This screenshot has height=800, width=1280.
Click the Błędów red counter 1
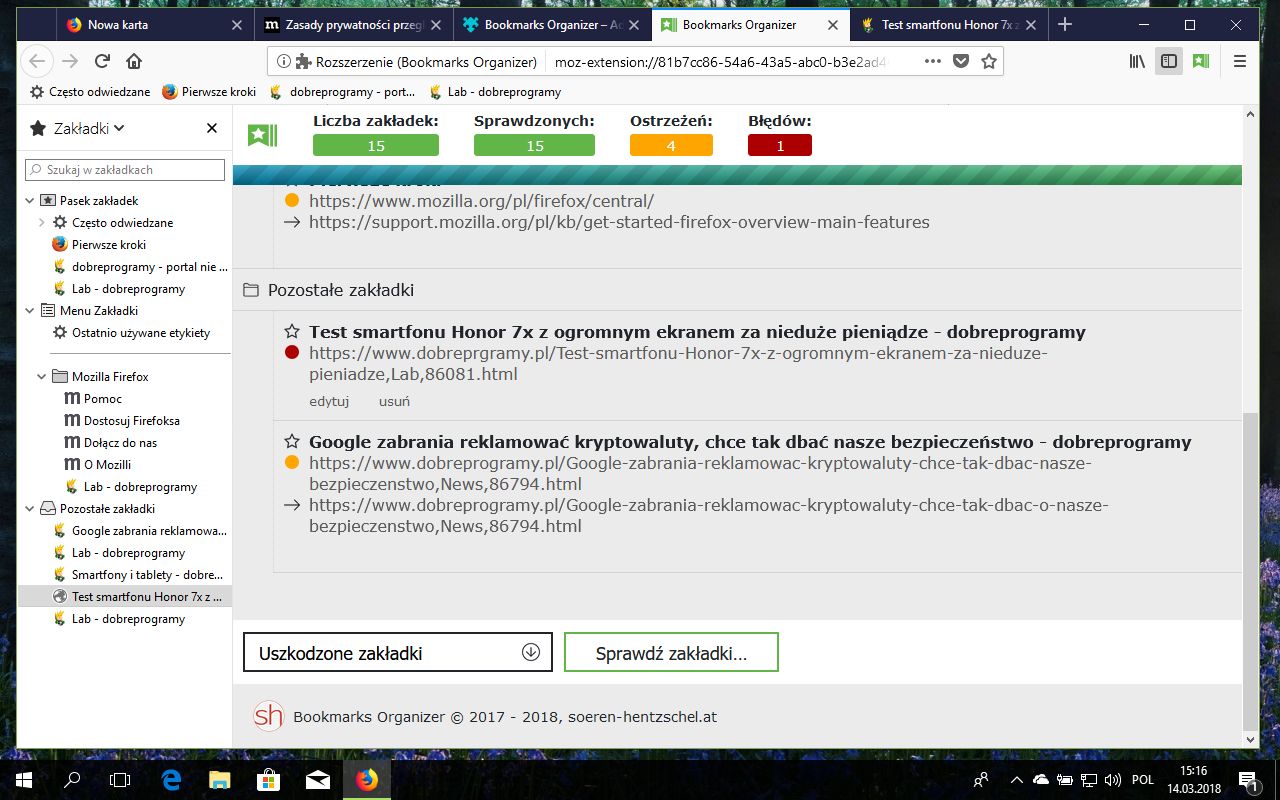780,145
